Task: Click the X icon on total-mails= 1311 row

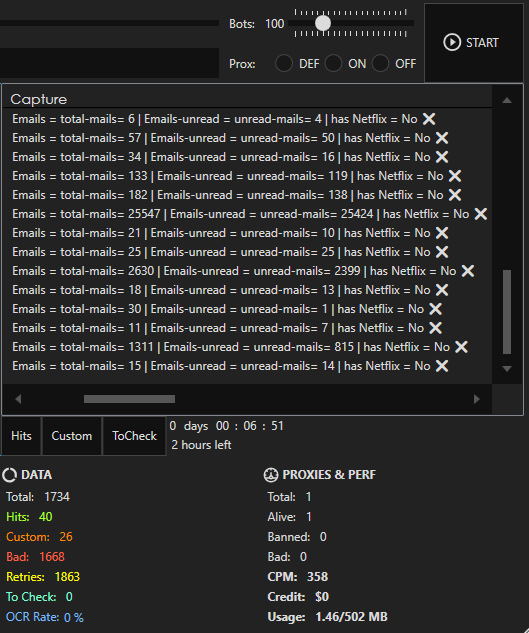Action: coord(461,347)
